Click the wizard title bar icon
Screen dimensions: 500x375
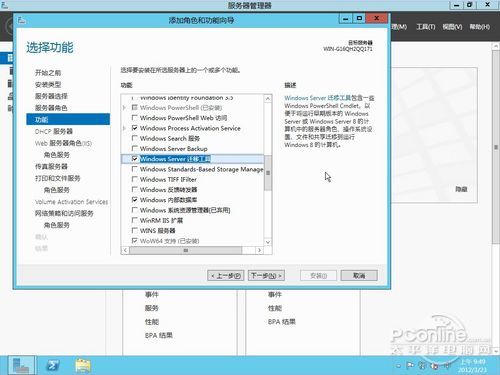point(22,20)
